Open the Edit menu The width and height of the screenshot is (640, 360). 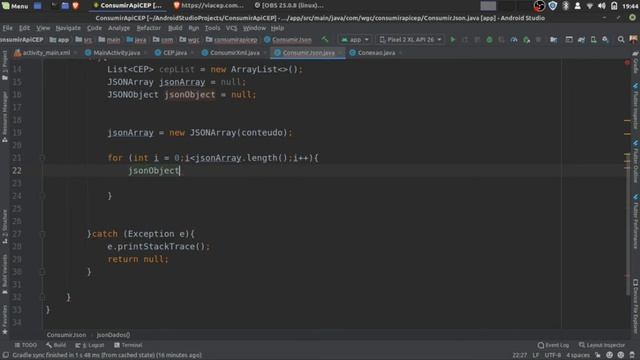pos(24,28)
